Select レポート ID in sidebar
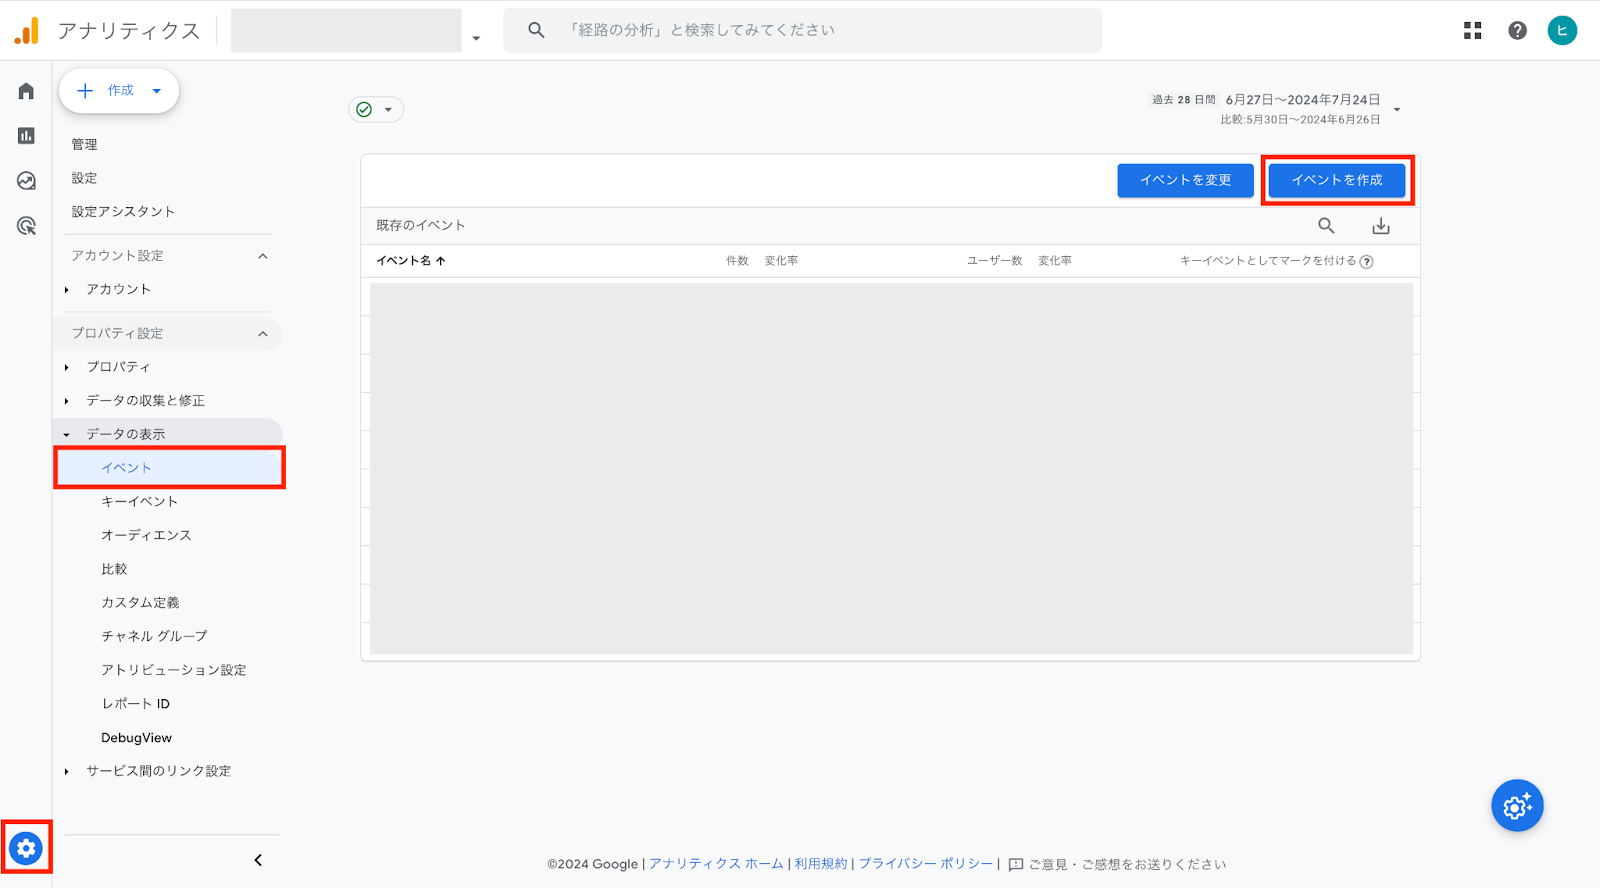This screenshot has height=888, width=1600. click(x=135, y=704)
